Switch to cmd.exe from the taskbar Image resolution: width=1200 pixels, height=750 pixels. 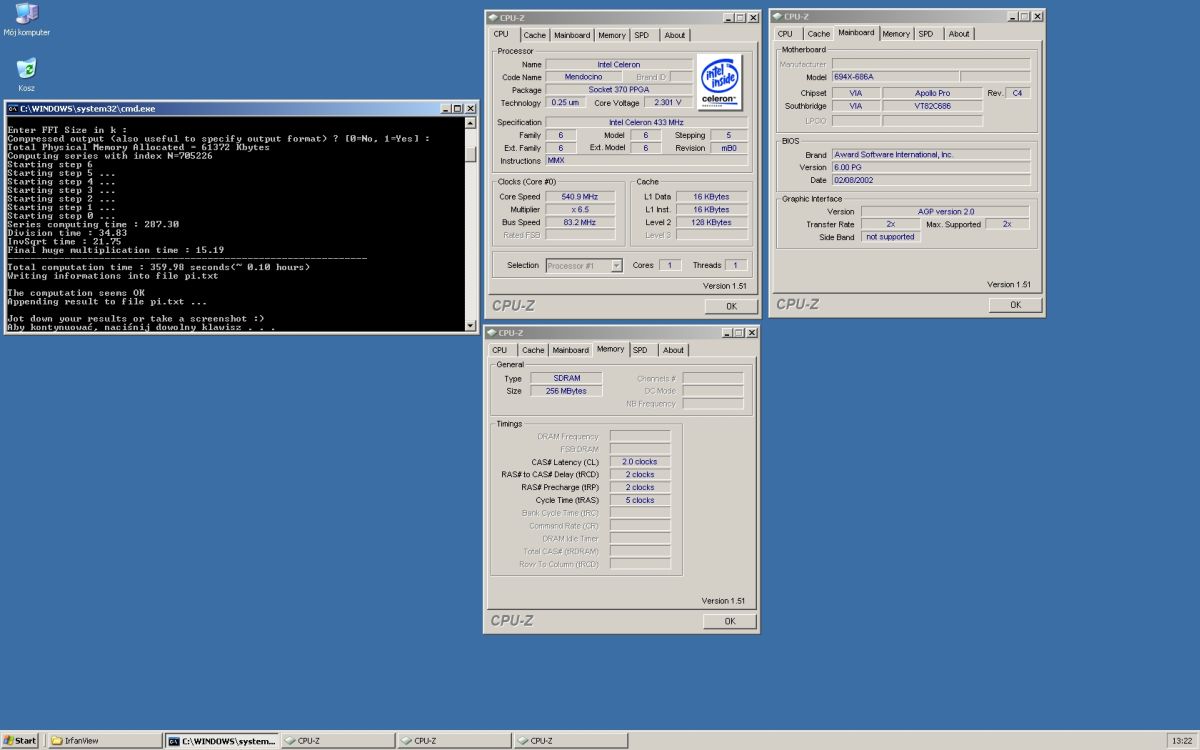[x=221, y=741]
